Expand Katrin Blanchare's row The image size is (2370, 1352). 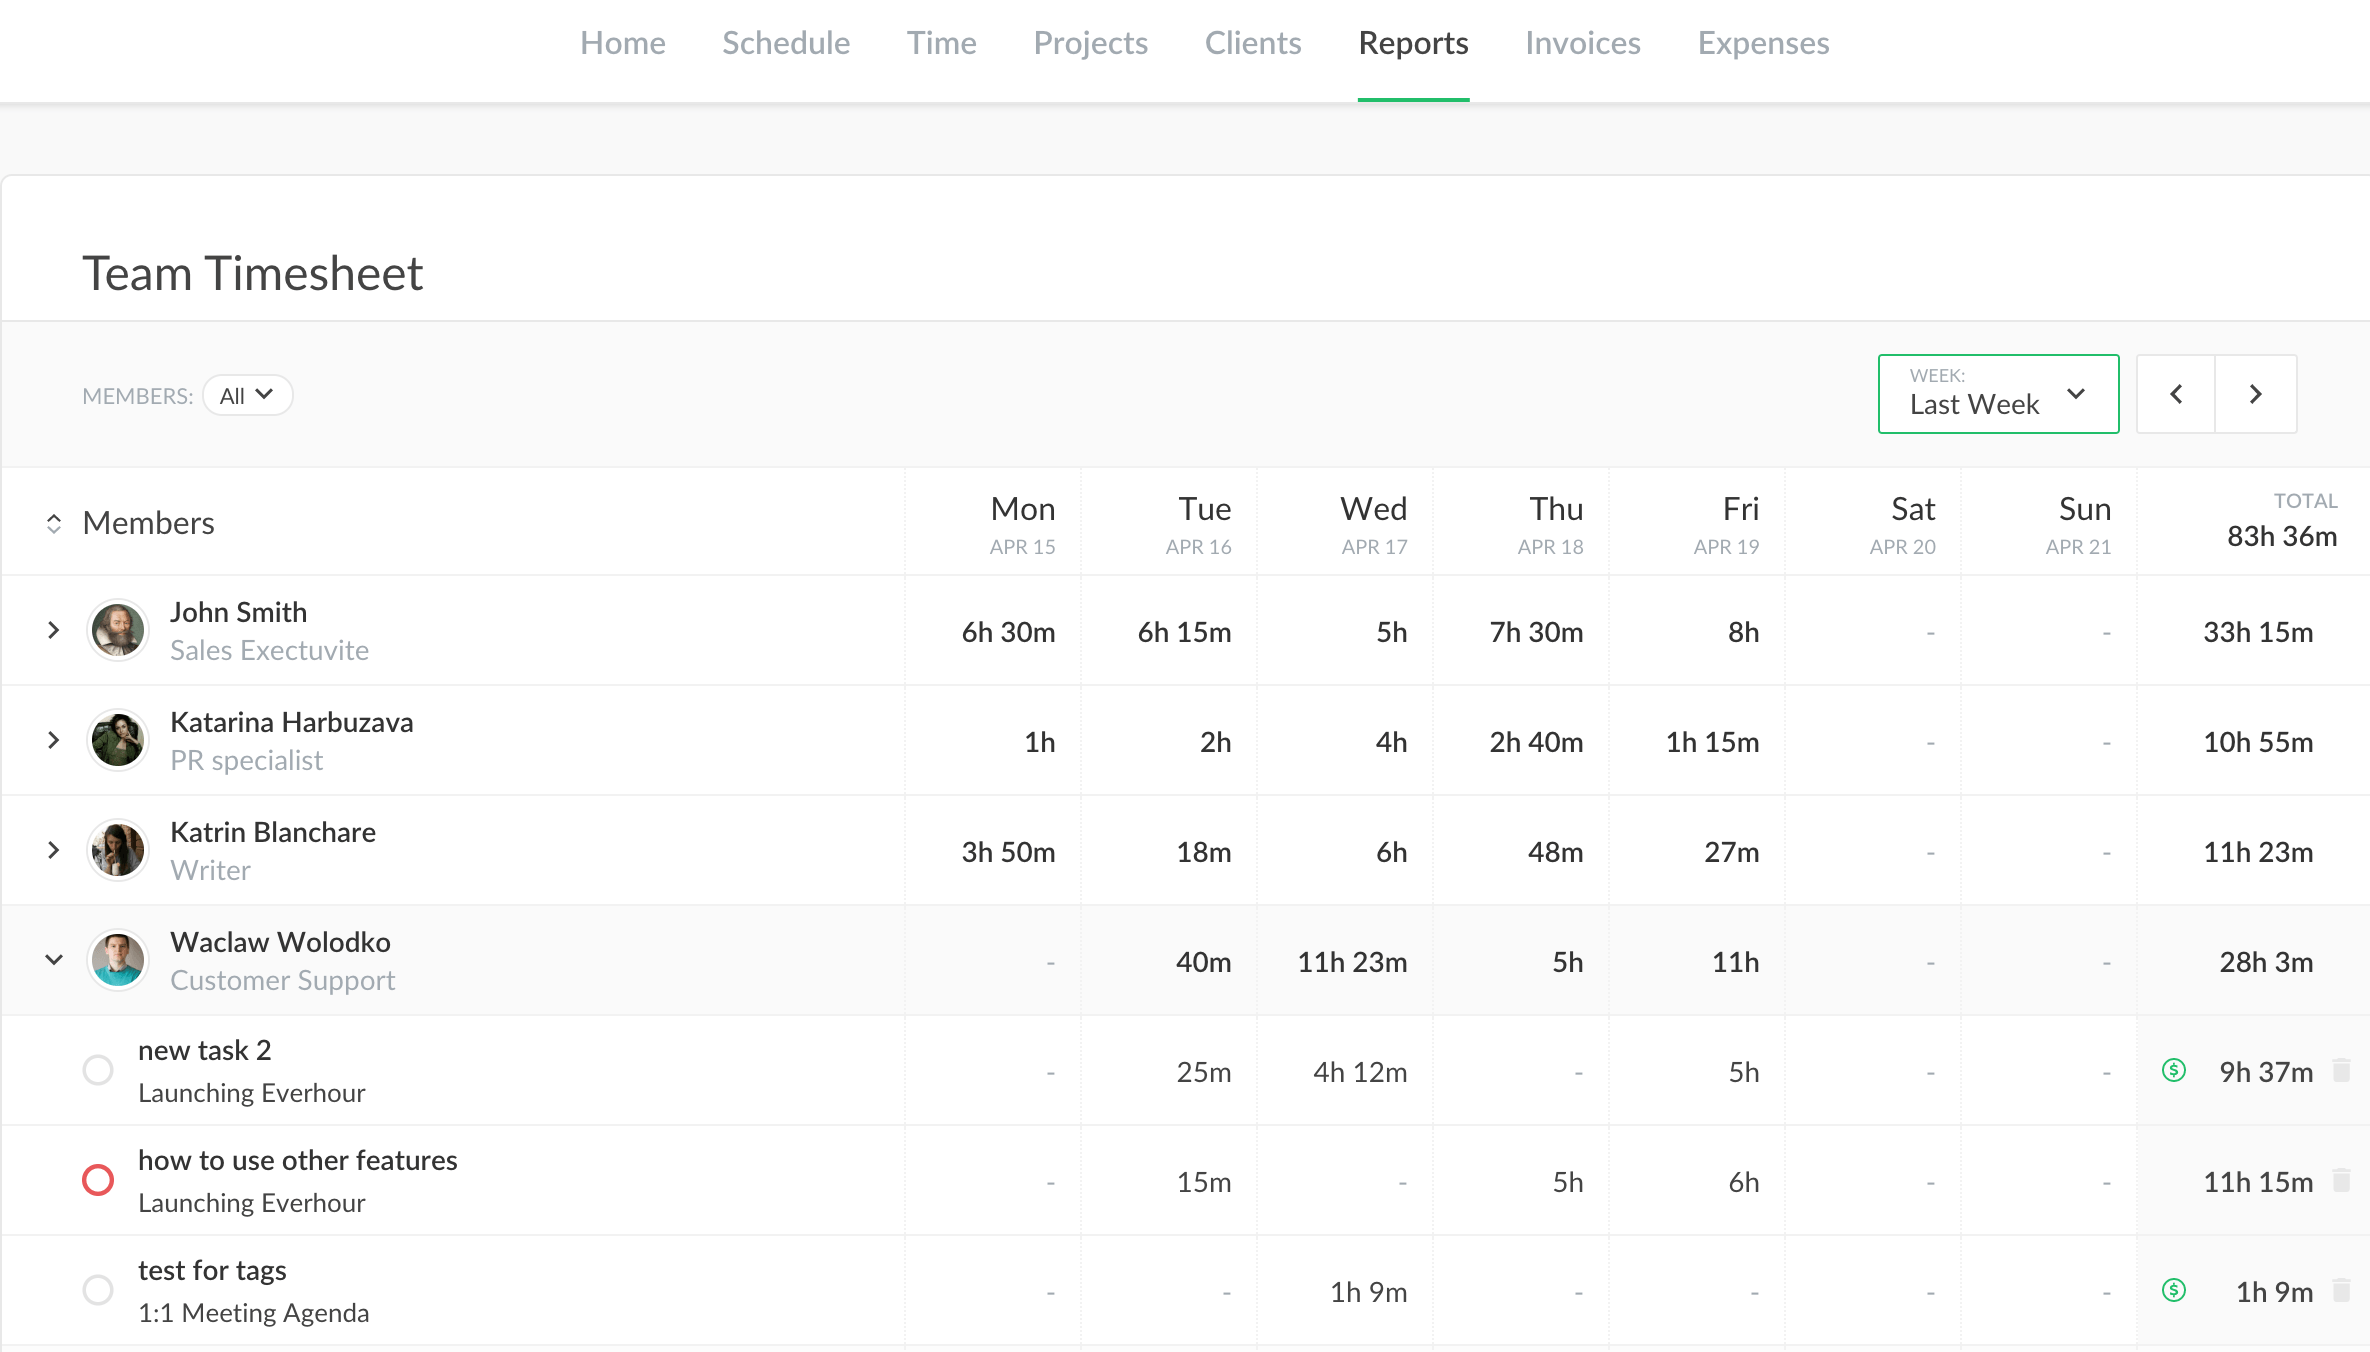coord(54,850)
